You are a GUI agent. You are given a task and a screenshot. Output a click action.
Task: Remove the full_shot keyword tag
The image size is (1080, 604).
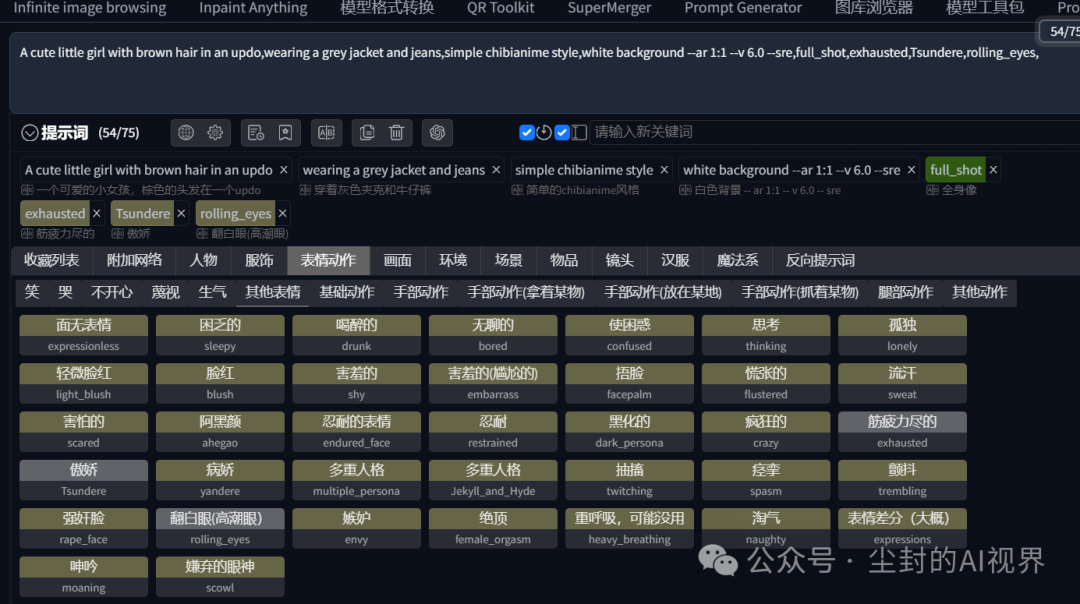[x=993, y=169]
